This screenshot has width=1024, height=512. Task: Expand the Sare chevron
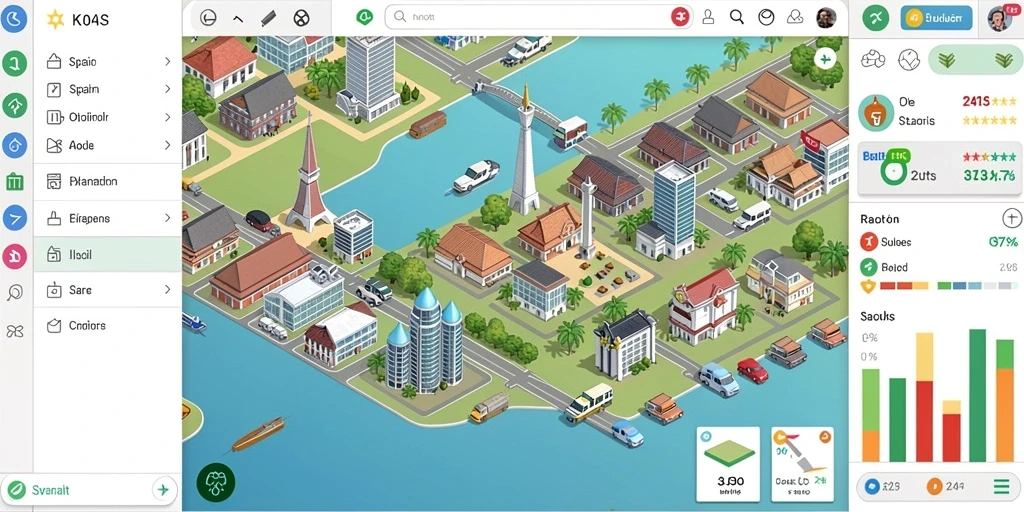[x=167, y=289]
